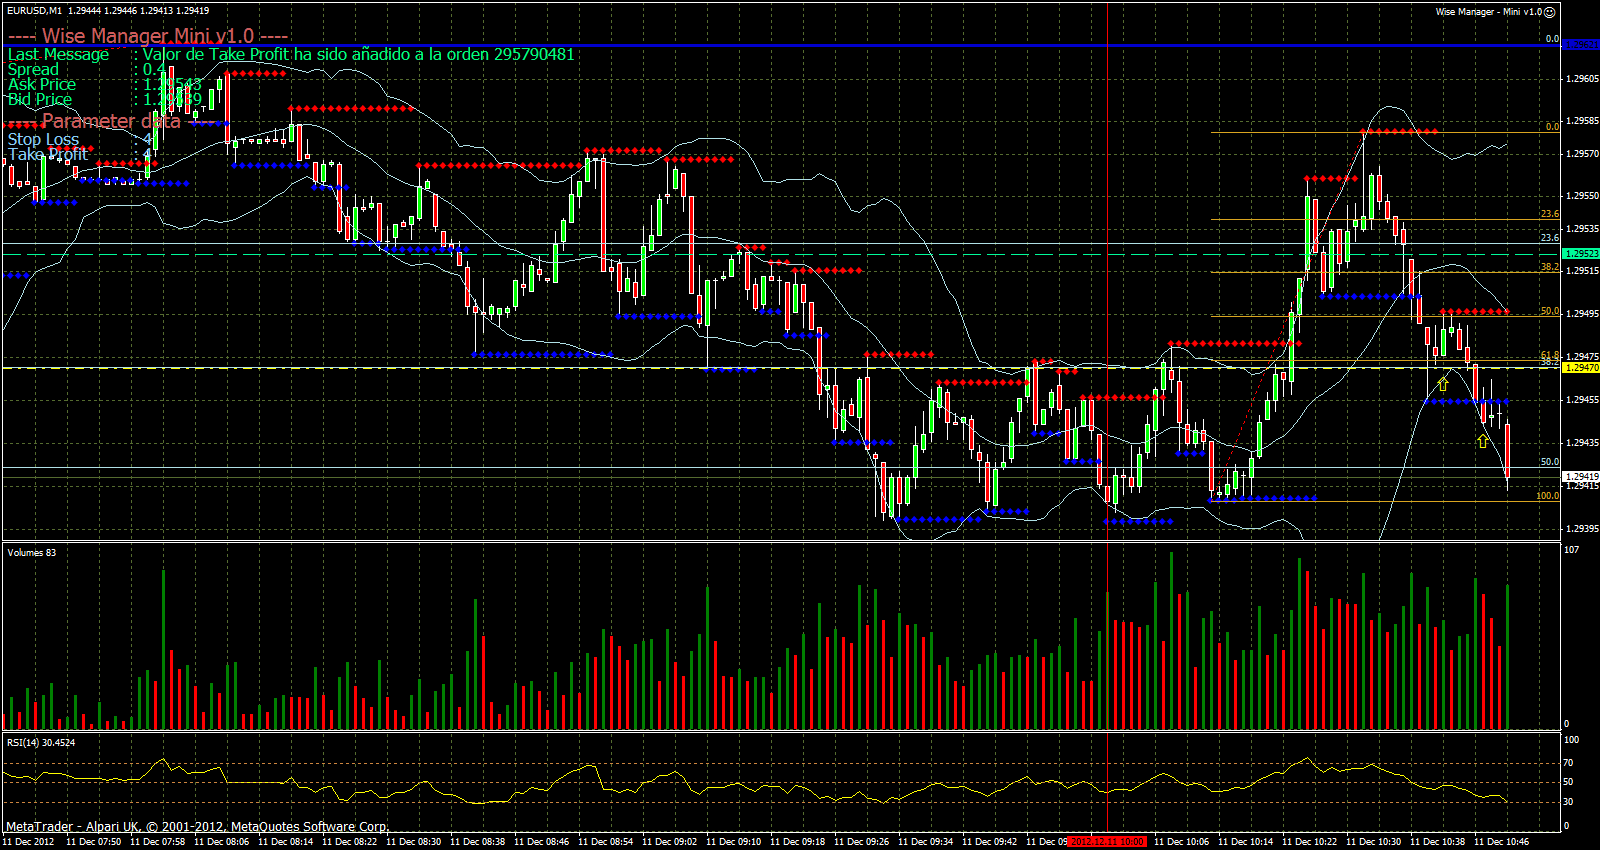The height and width of the screenshot is (850, 1600).
Task: Click the blue 1.29621 price label
Action: (x=1580, y=44)
